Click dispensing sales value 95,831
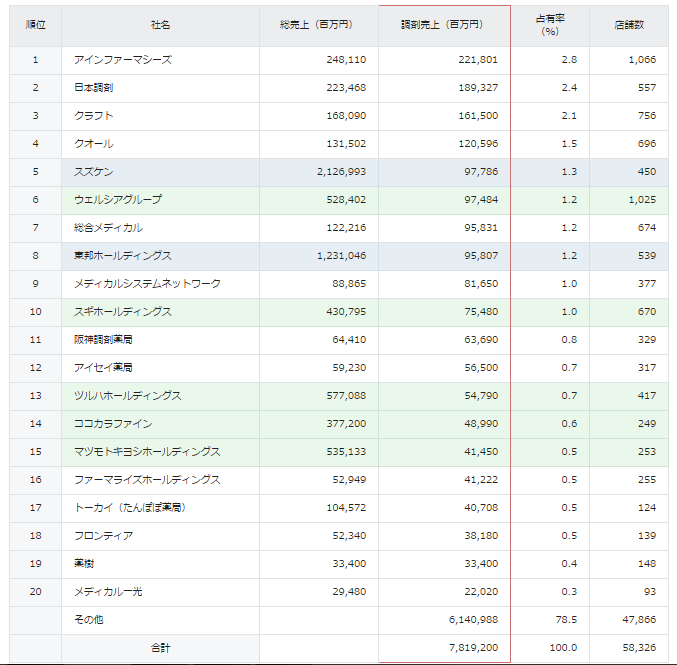The image size is (677, 665). [x=481, y=228]
